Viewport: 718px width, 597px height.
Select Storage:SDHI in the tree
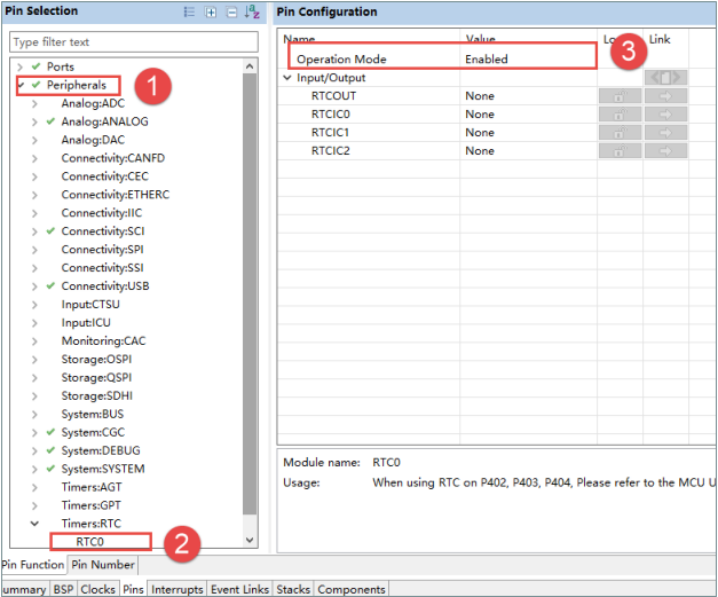click(x=97, y=396)
